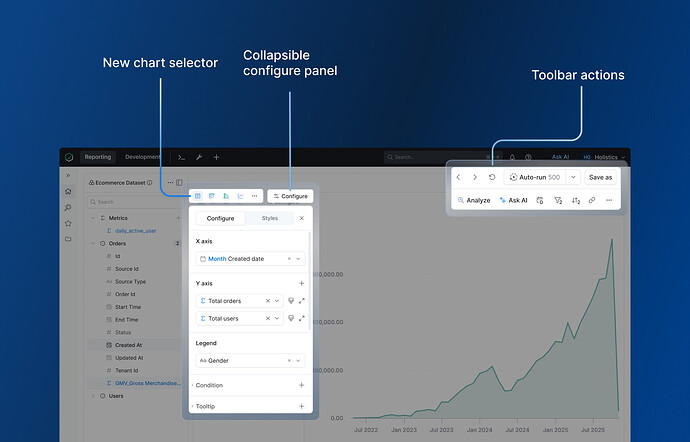Toggle the Configure panel button

tap(290, 196)
